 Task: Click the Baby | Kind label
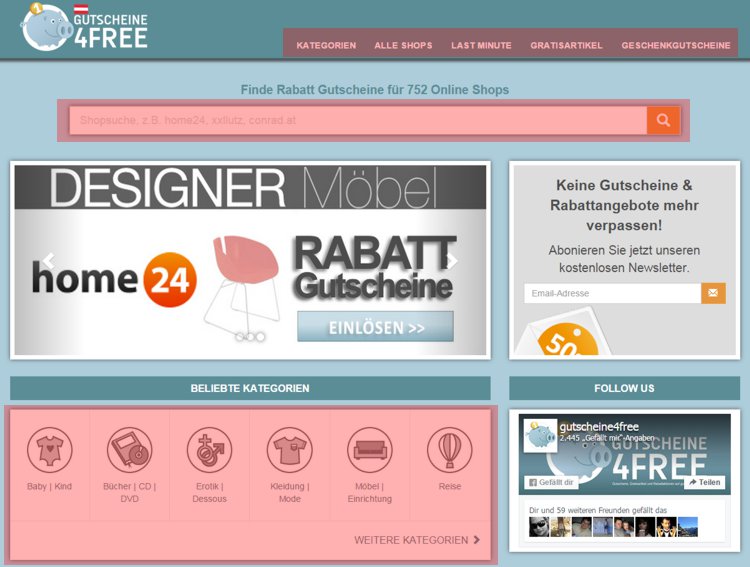click(x=50, y=486)
